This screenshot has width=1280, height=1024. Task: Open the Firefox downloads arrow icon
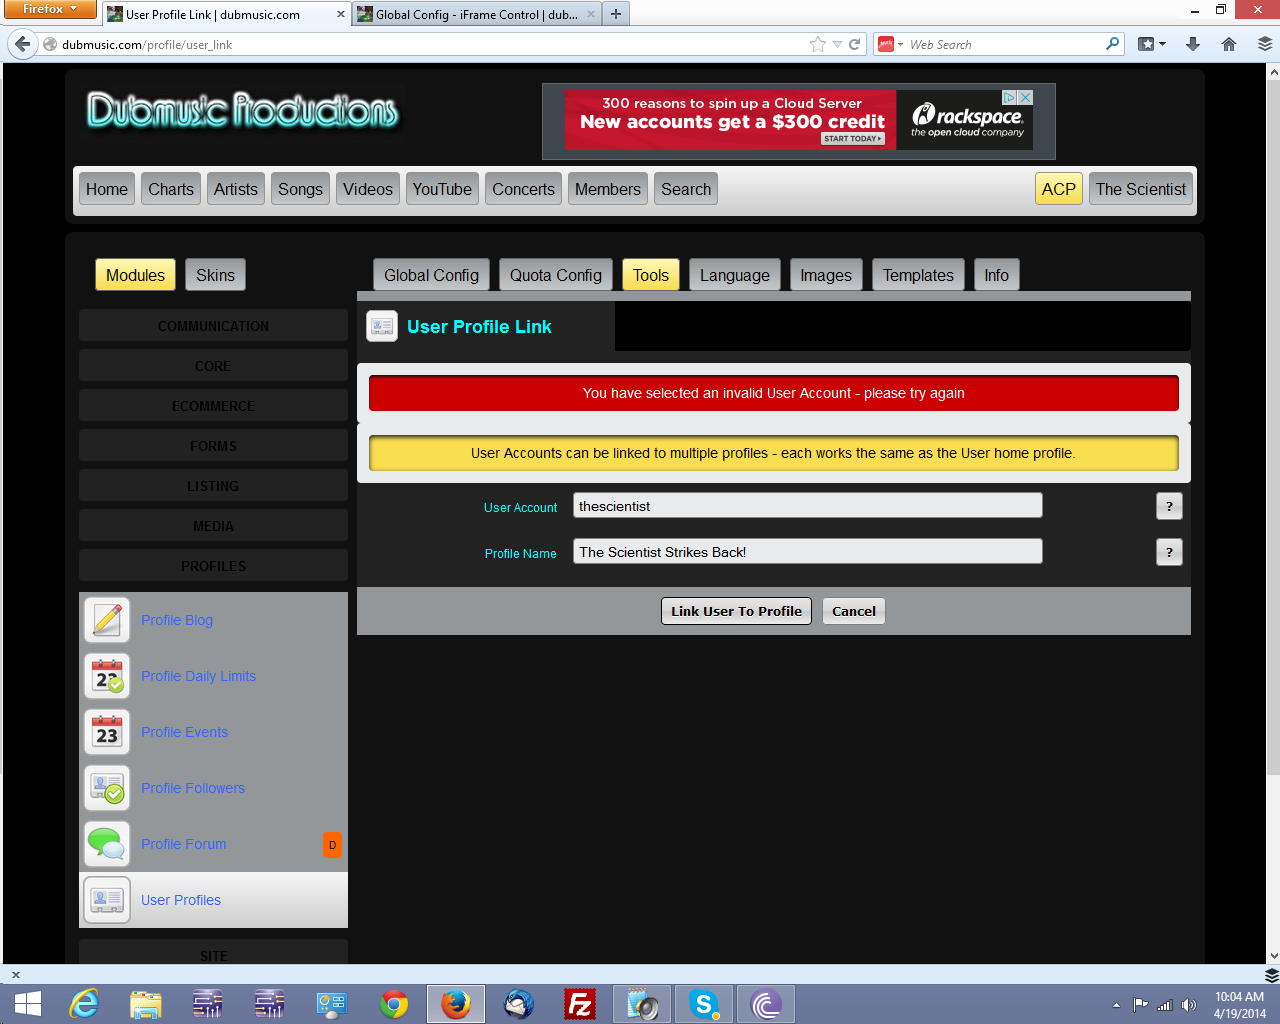1193,44
